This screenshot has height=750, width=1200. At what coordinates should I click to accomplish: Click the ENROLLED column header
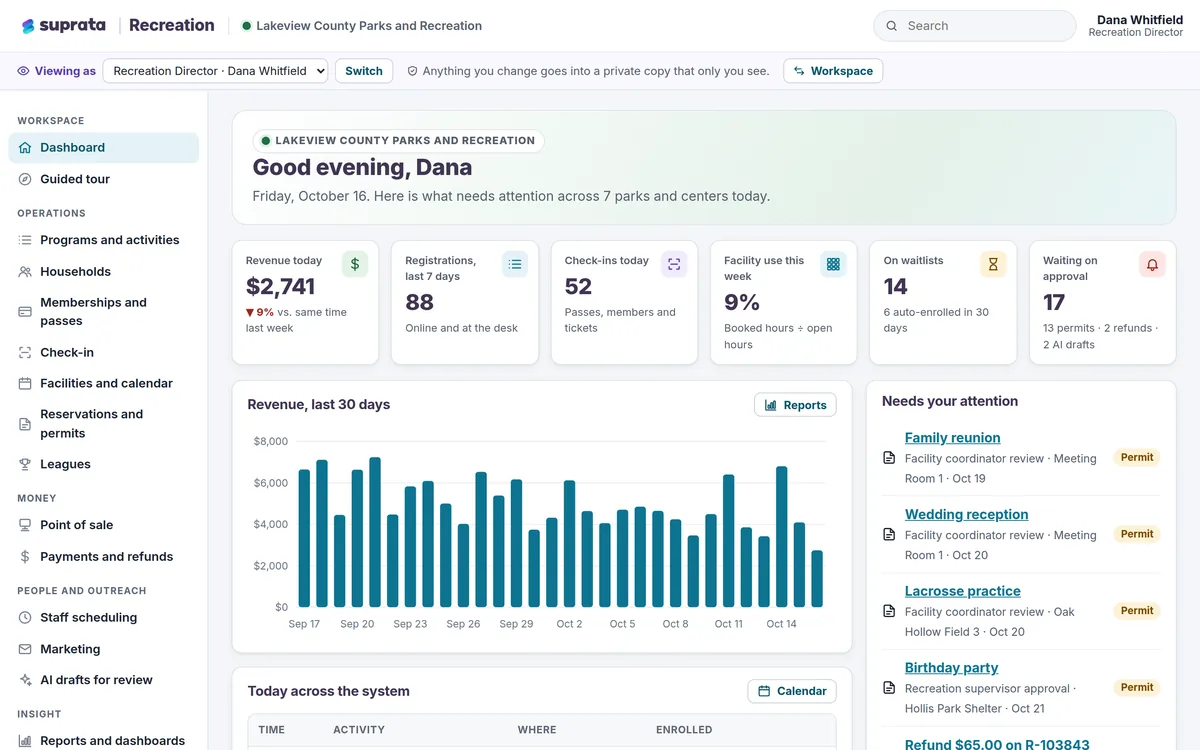684,730
